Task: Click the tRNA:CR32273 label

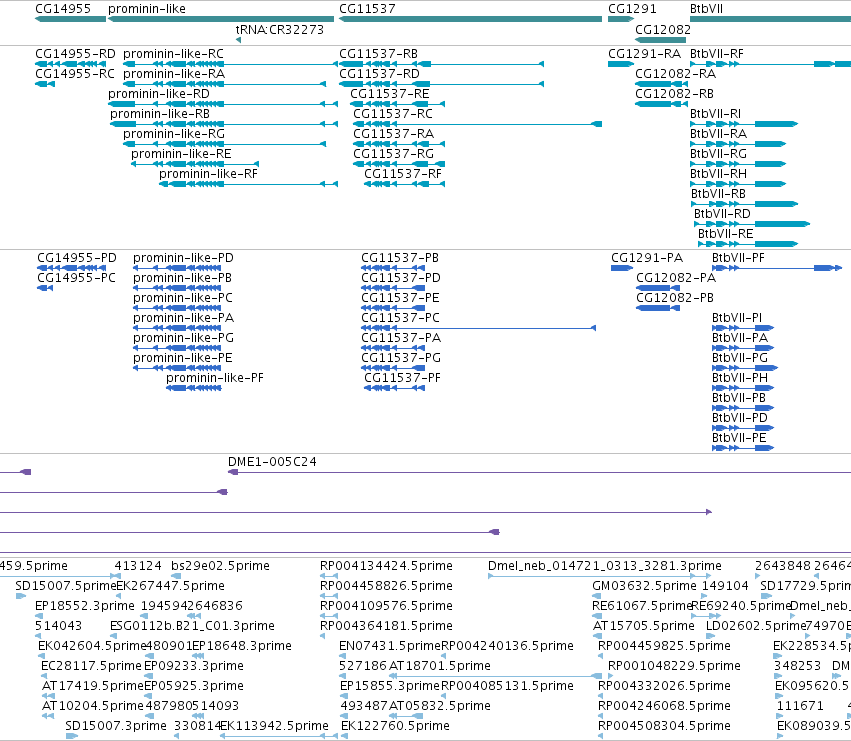Action: 280,29
